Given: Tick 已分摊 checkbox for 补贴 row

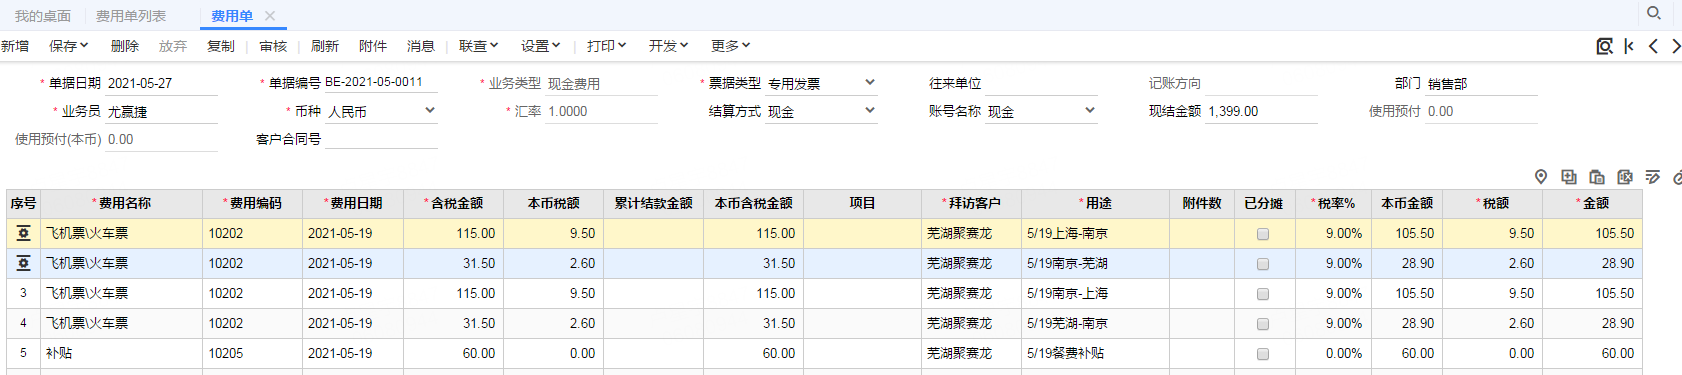Looking at the screenshot, I should pyautogui.click(x=1263, y=354).
